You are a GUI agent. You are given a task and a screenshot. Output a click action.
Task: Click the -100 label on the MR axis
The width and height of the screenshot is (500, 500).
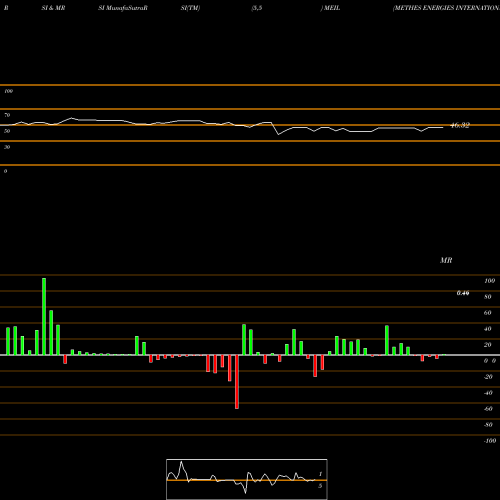(490, 441)
